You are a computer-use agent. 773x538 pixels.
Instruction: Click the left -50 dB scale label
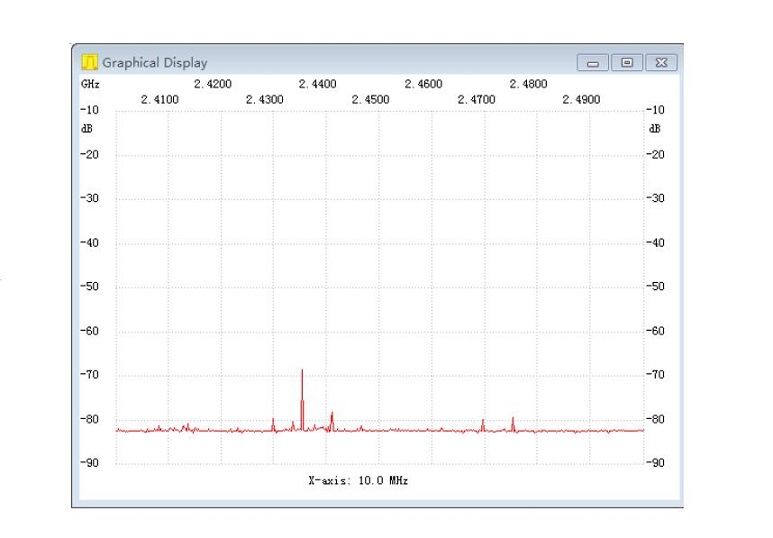point(89,287)
